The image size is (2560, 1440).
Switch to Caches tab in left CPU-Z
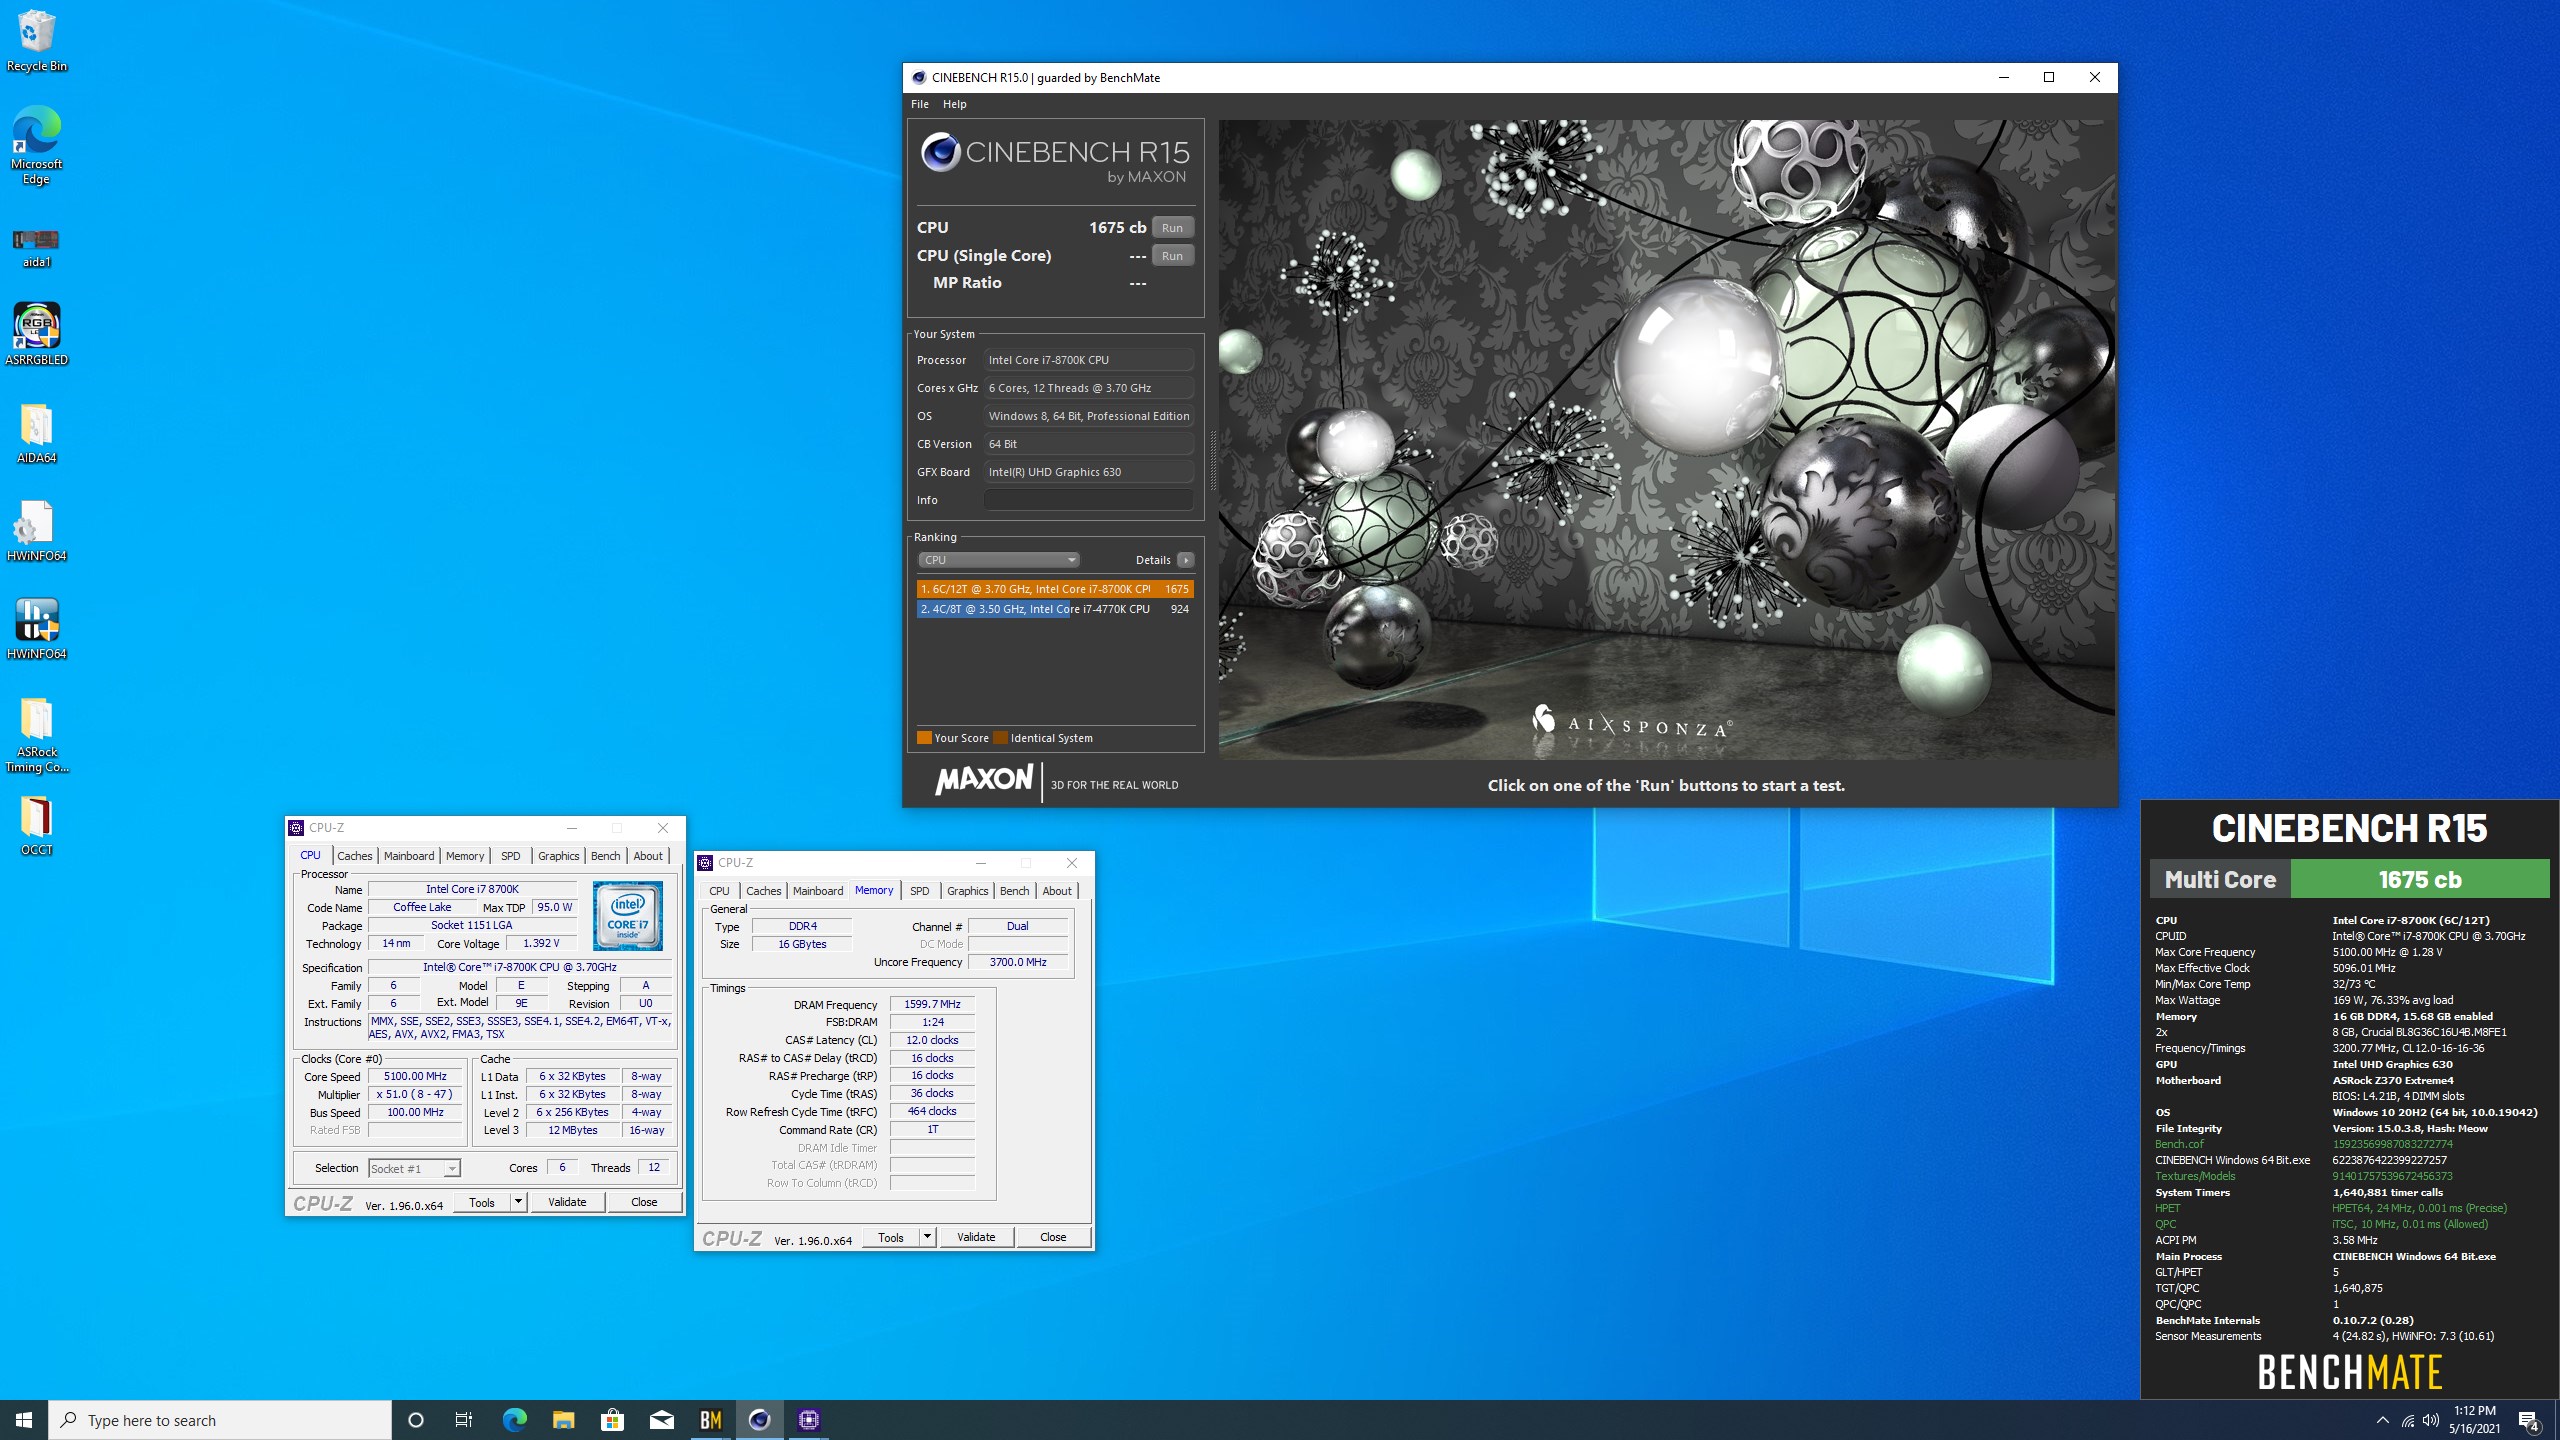(x=354, y=856)
